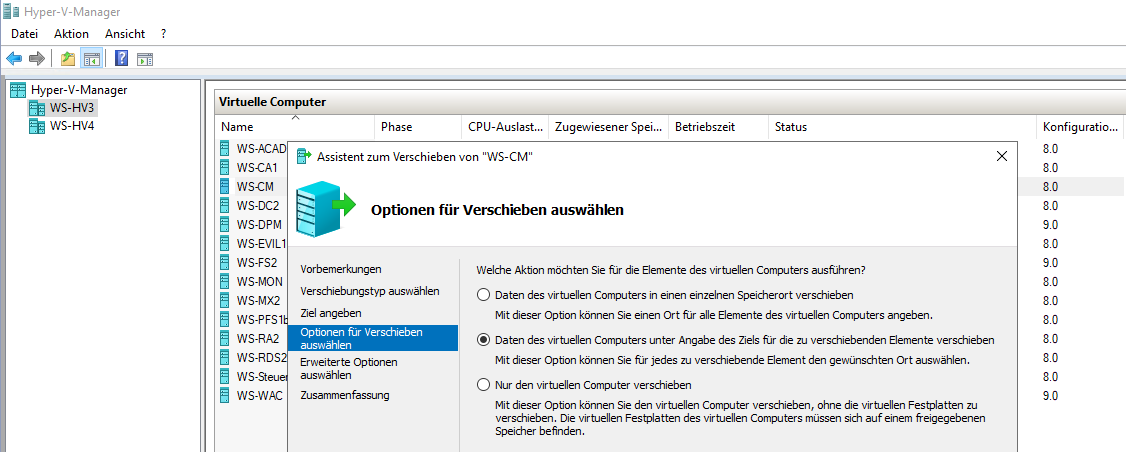Click the Back arrow toolbar icon
The height and width of the screenshot is (452, 1126).
tap(14, 58)
